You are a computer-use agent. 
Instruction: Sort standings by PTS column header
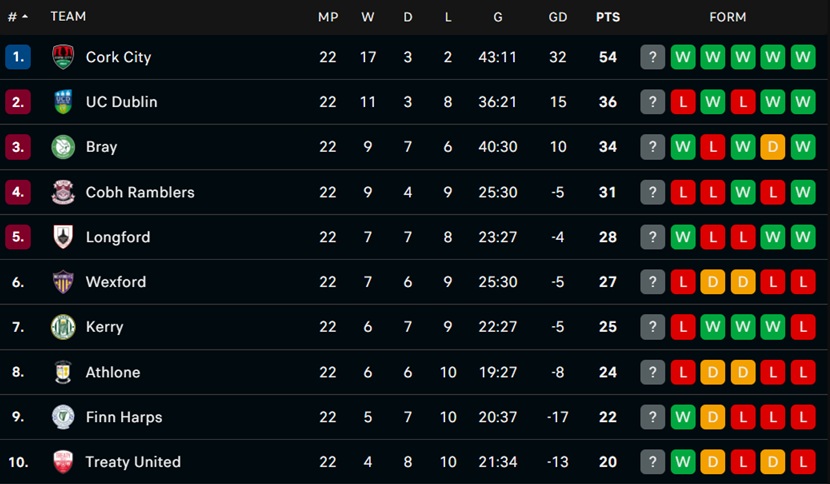tap(608, 17)
